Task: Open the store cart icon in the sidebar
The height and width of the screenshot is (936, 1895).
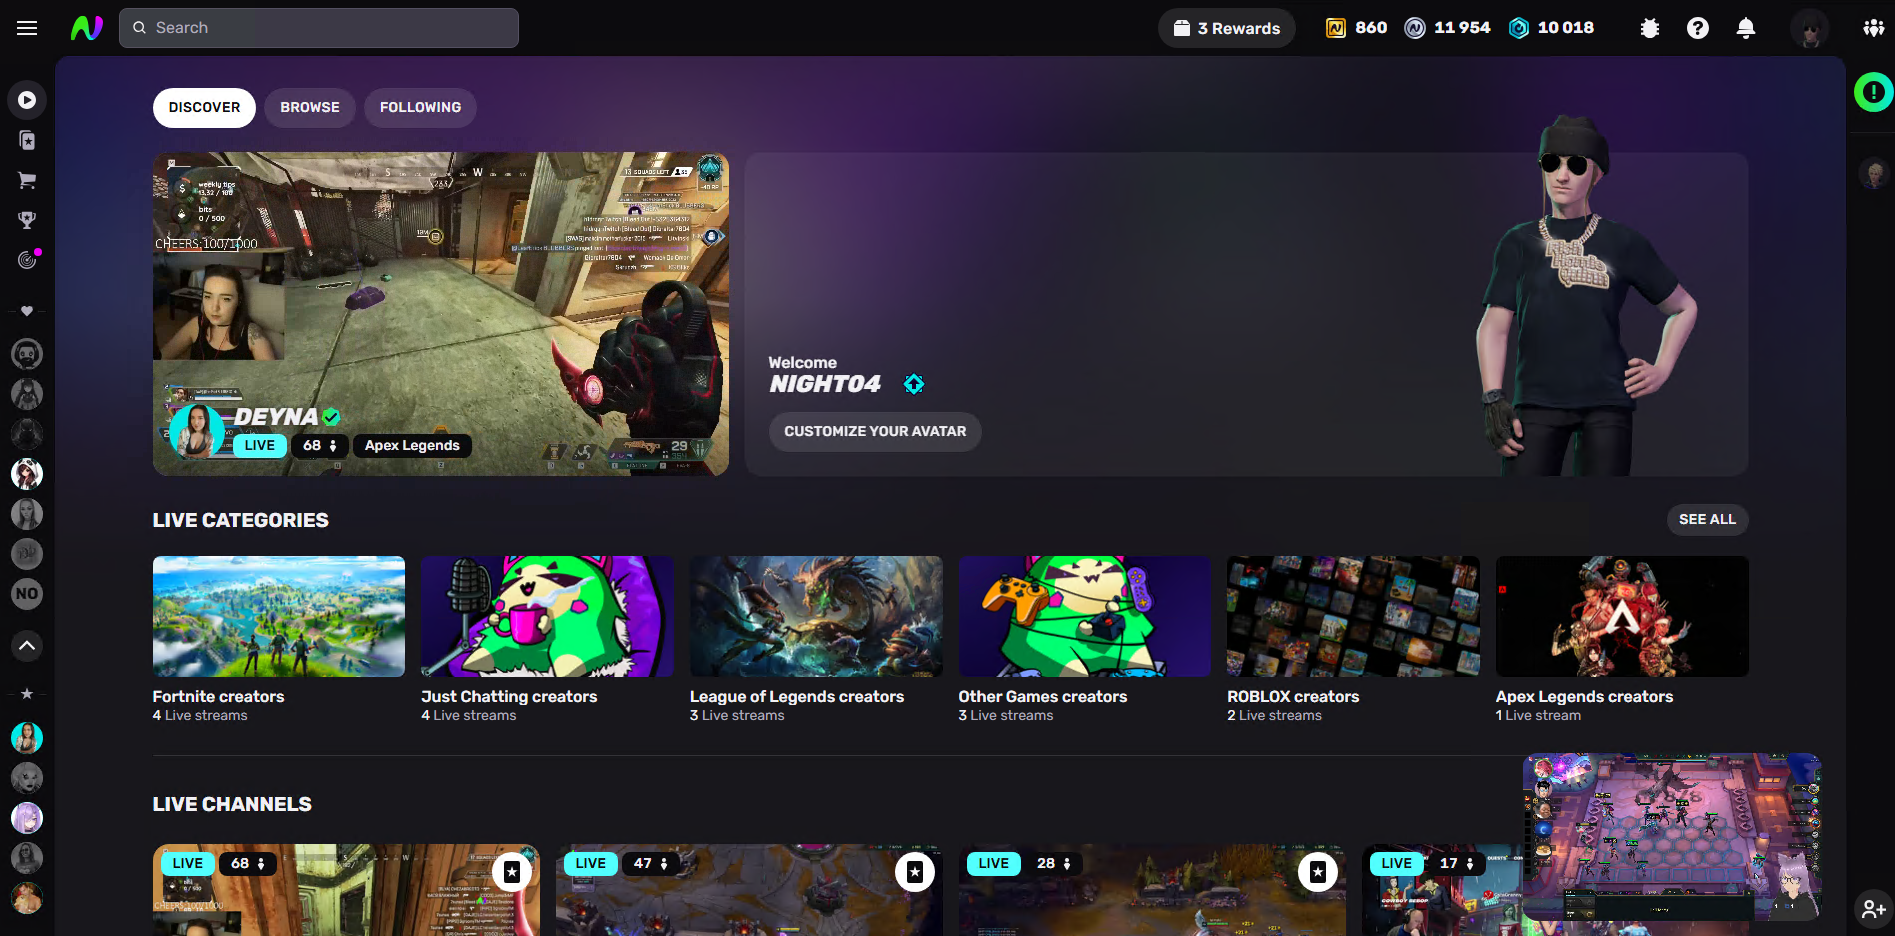Action: click(27, 180)
